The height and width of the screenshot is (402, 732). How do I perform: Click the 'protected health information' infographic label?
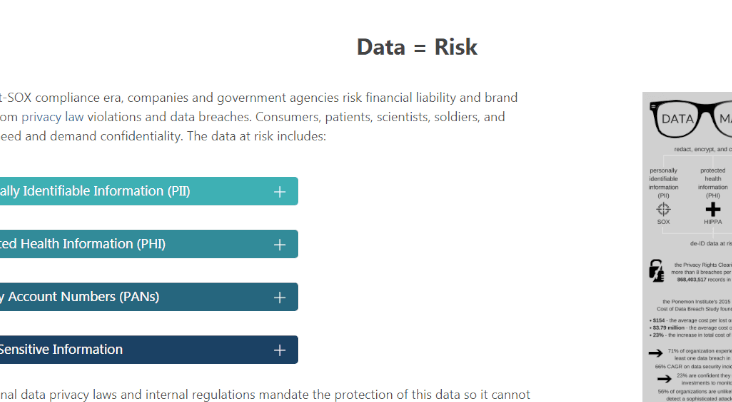point(712,183)
